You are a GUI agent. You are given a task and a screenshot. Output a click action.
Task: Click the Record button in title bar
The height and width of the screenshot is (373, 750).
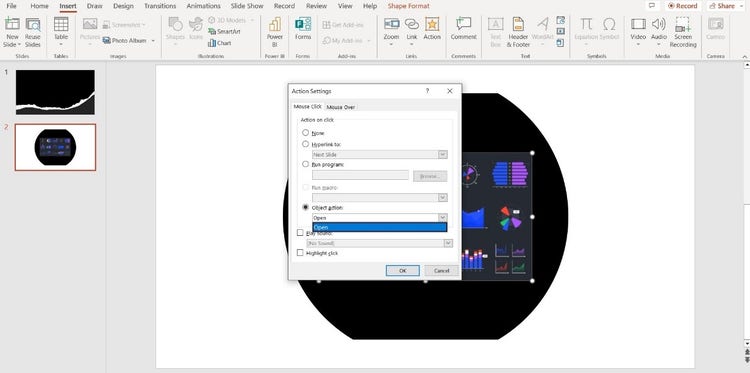coord(683,6)
